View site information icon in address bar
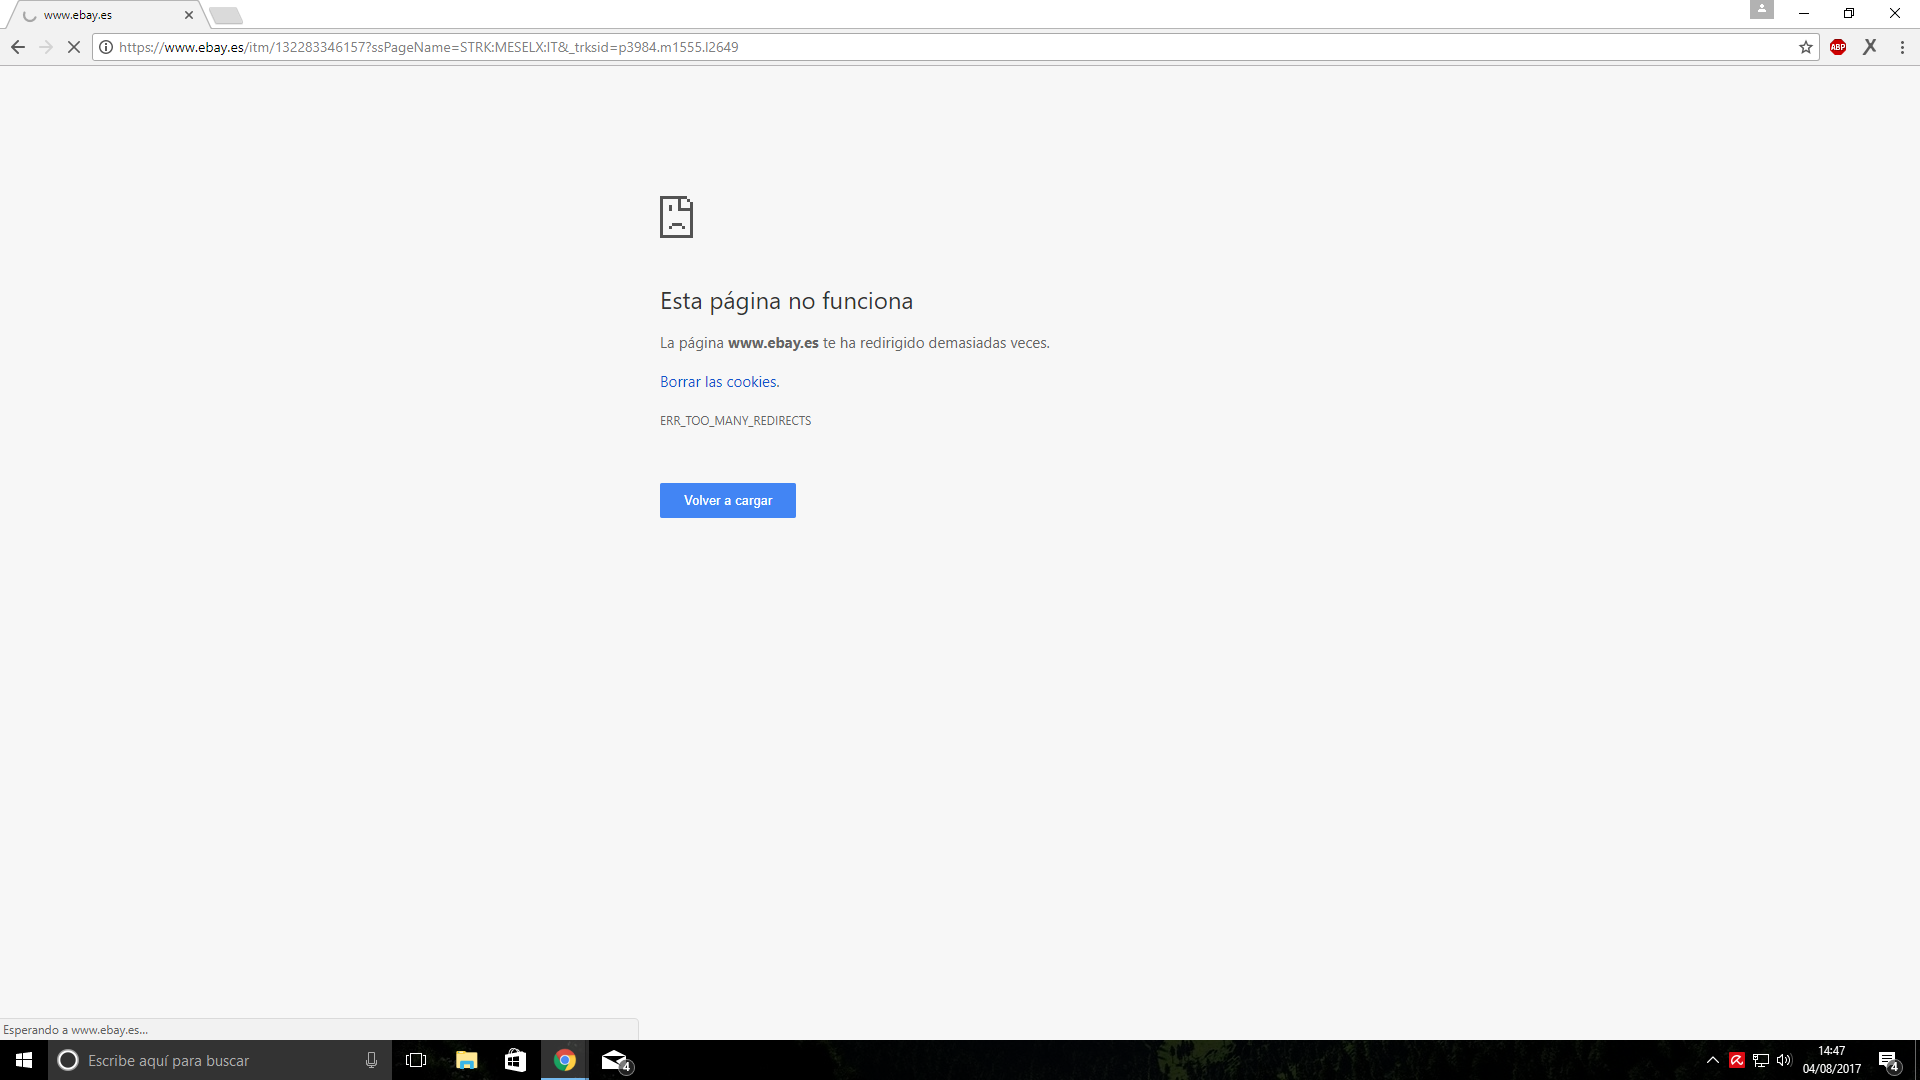 point(106,47)
